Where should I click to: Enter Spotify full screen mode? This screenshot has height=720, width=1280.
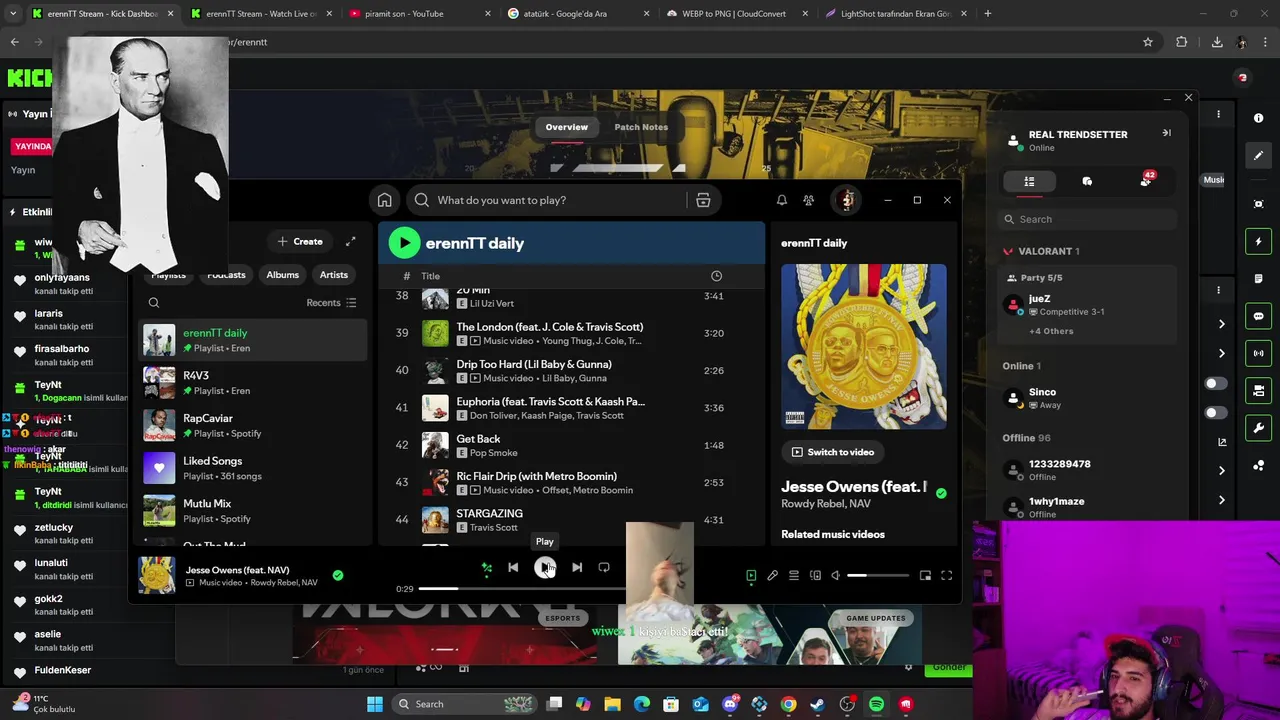(946, 575)
